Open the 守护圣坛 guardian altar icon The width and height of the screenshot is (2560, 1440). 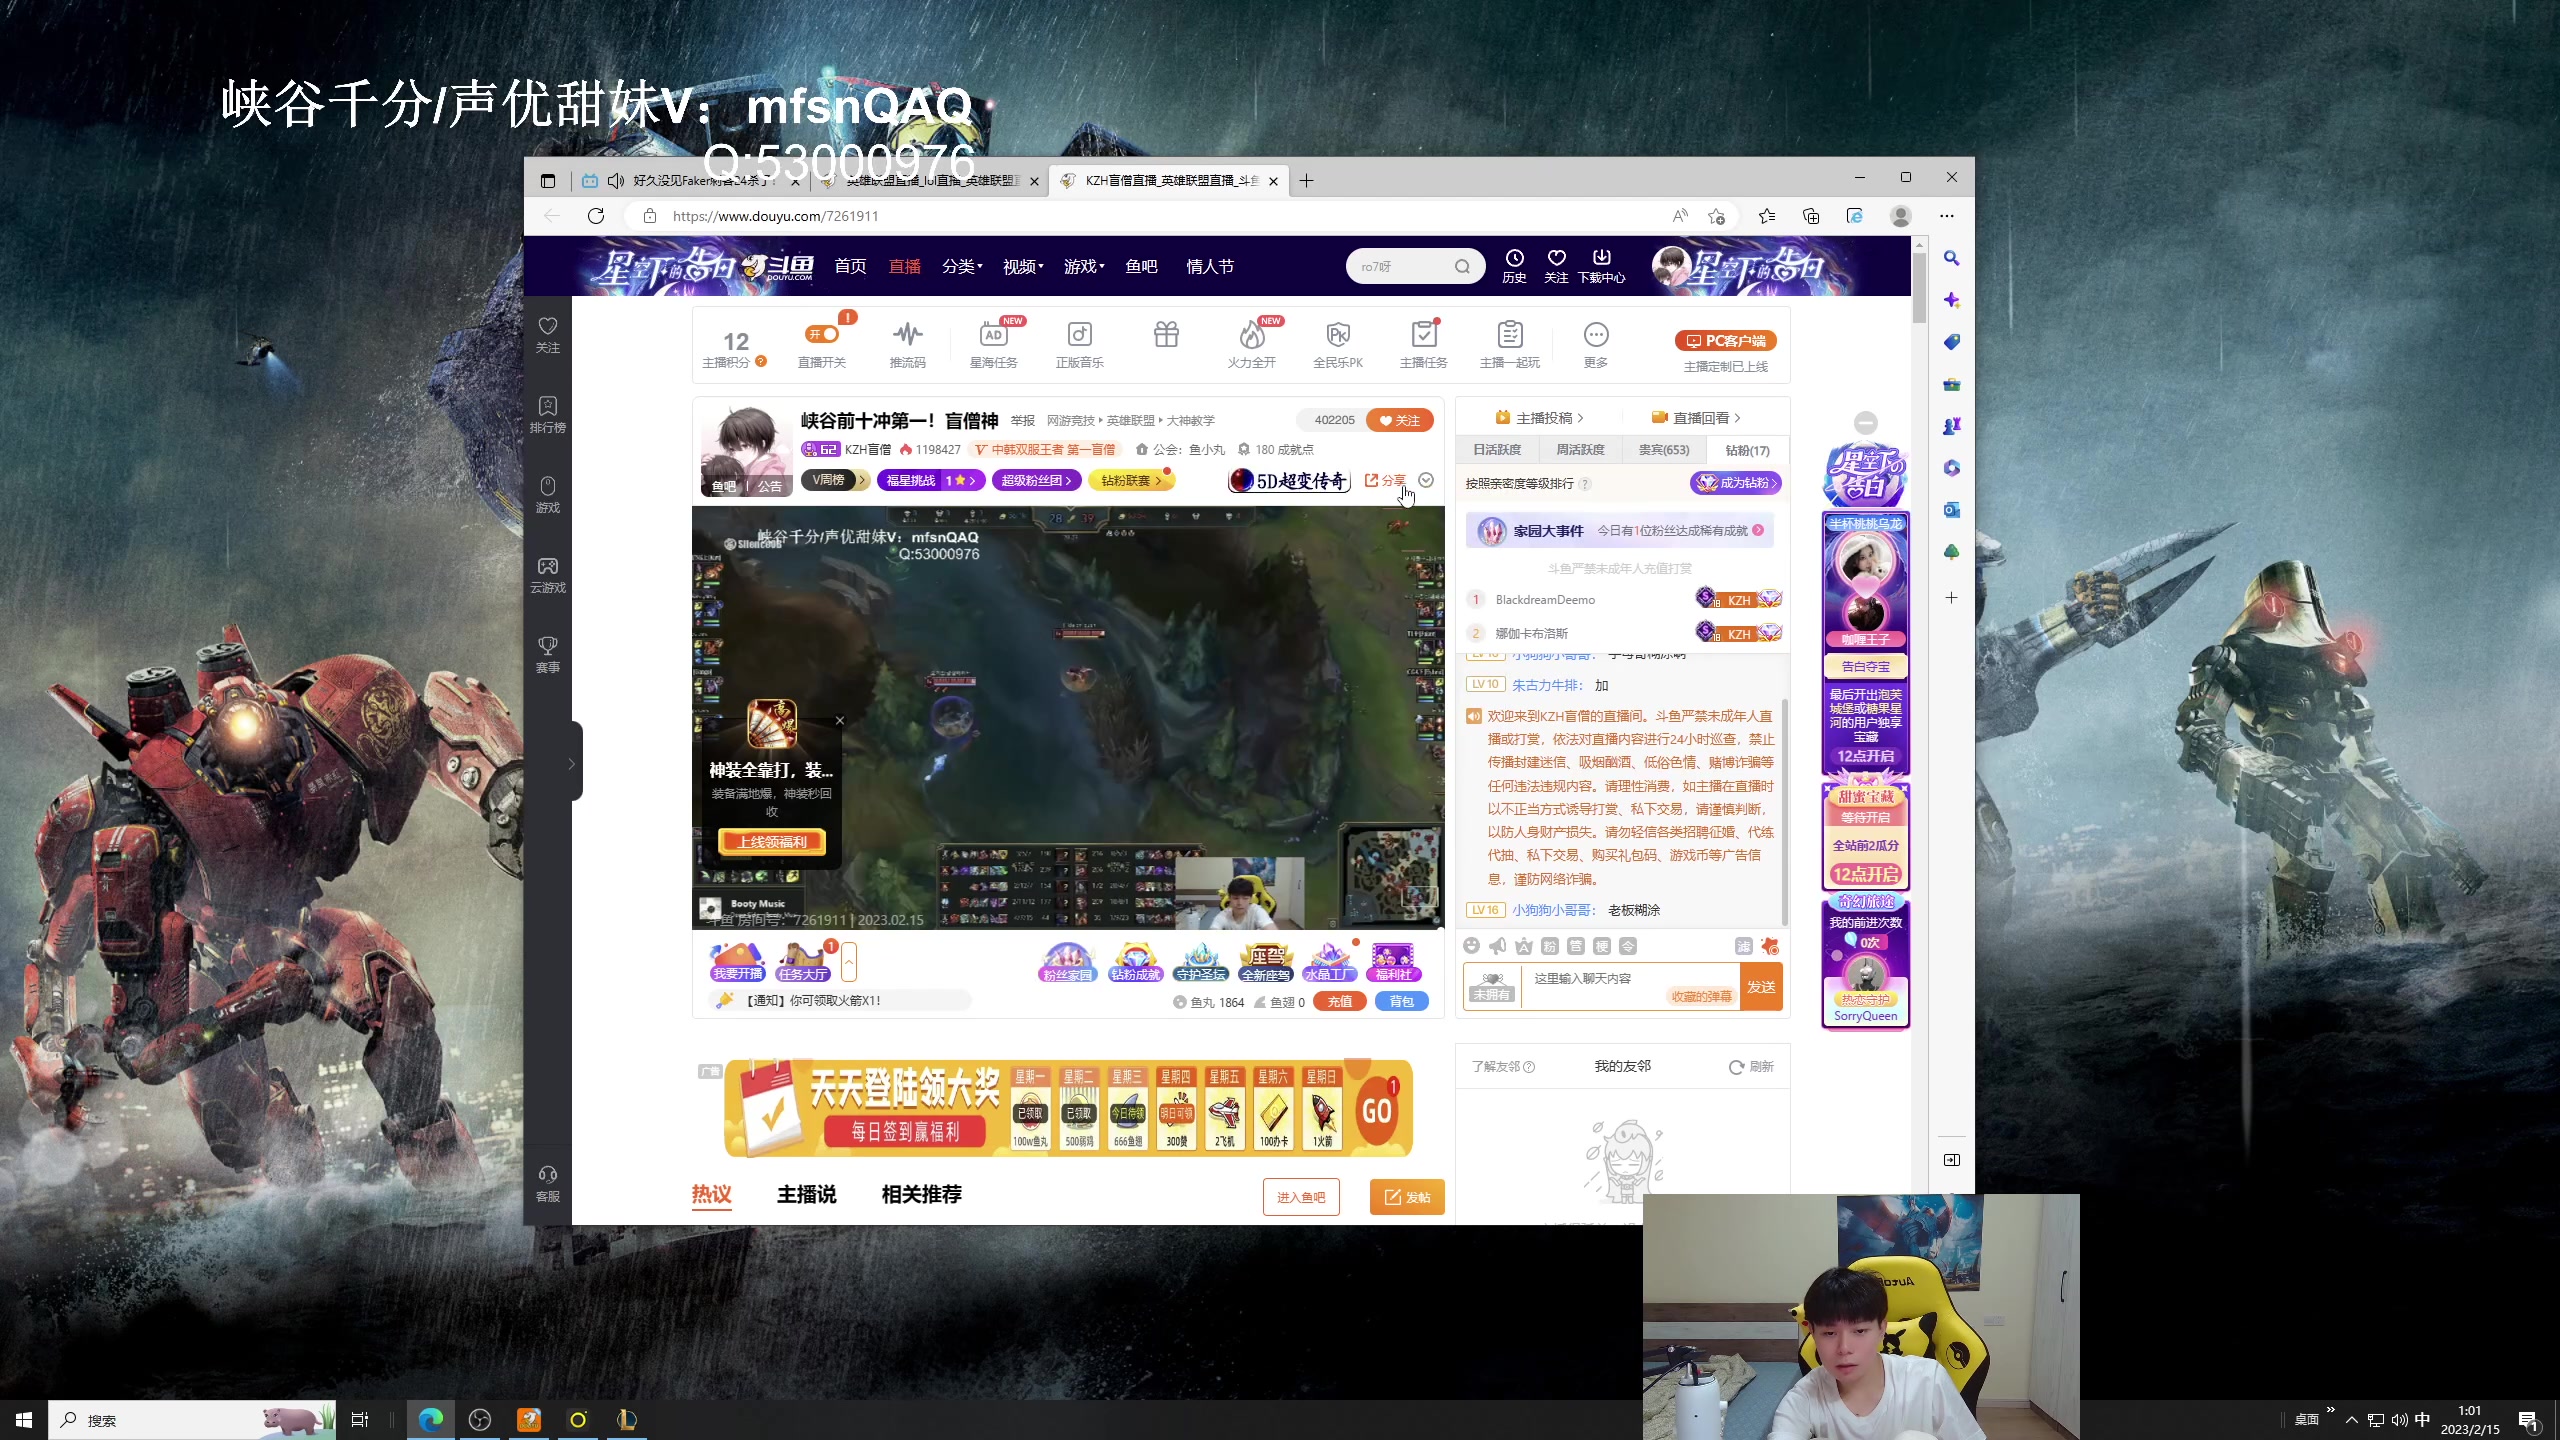coord(1200,962)
